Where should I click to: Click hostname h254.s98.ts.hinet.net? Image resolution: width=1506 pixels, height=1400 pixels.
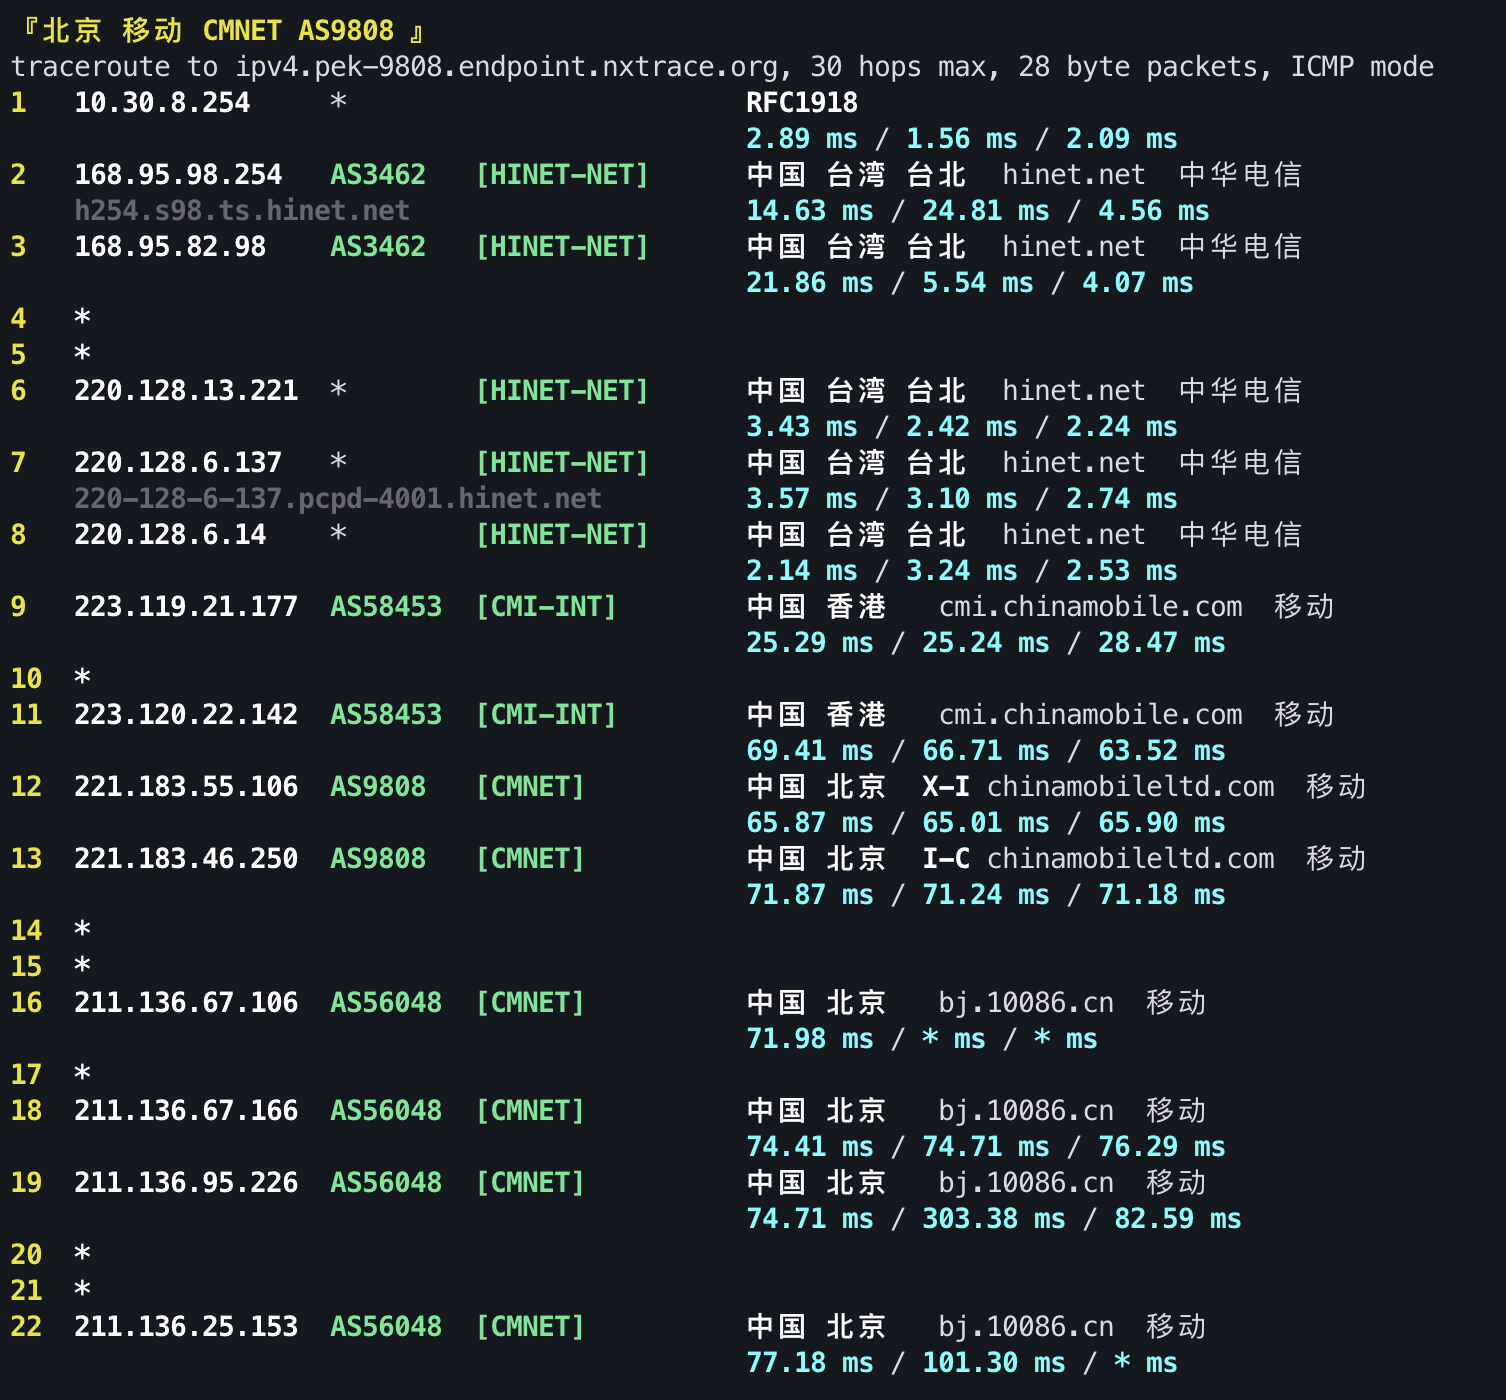point(242,211)
